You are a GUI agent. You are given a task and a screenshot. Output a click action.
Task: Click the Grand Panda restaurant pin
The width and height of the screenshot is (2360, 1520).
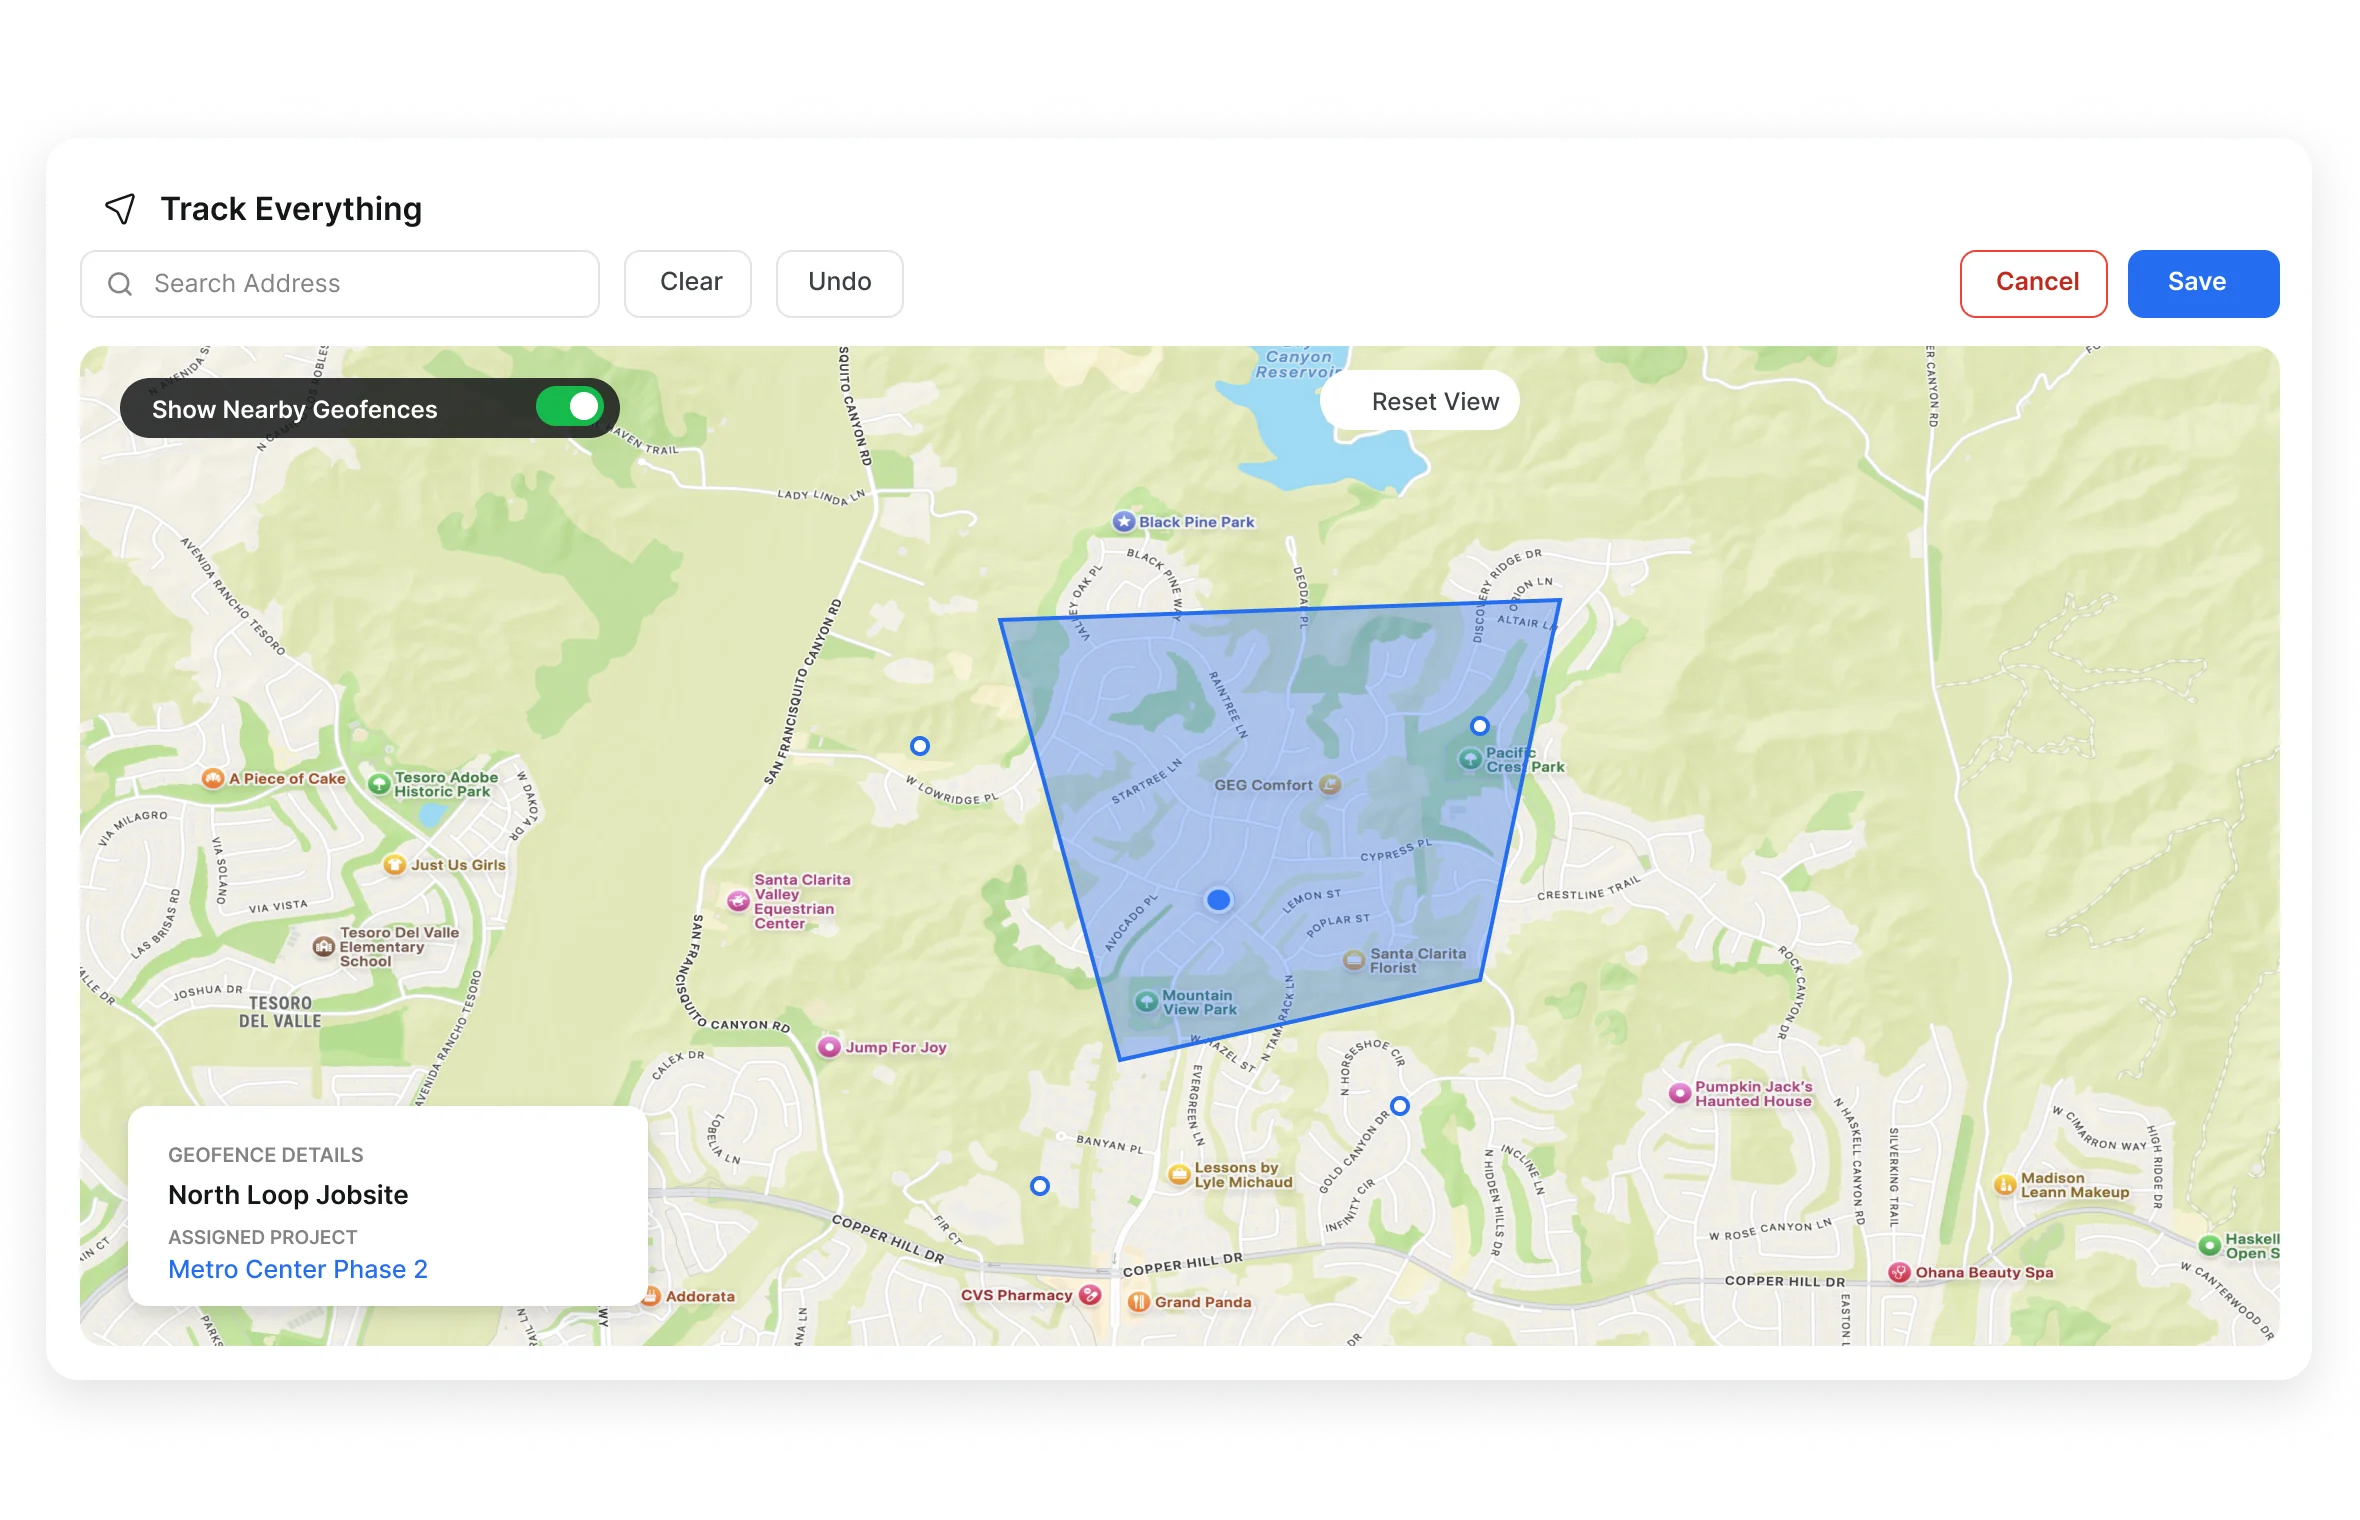coord(1139,1302)
